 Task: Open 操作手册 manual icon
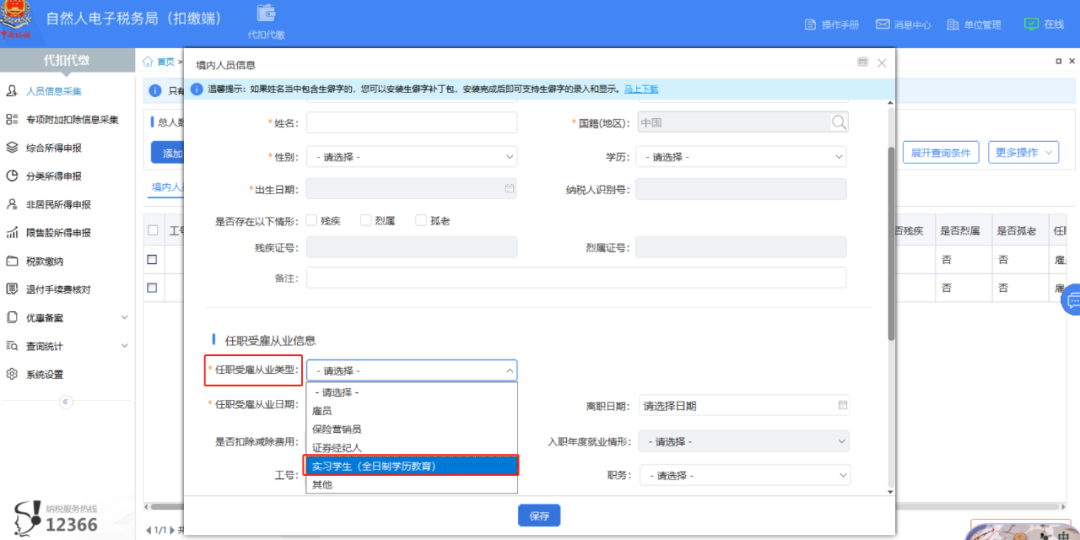tap(811, 25)
